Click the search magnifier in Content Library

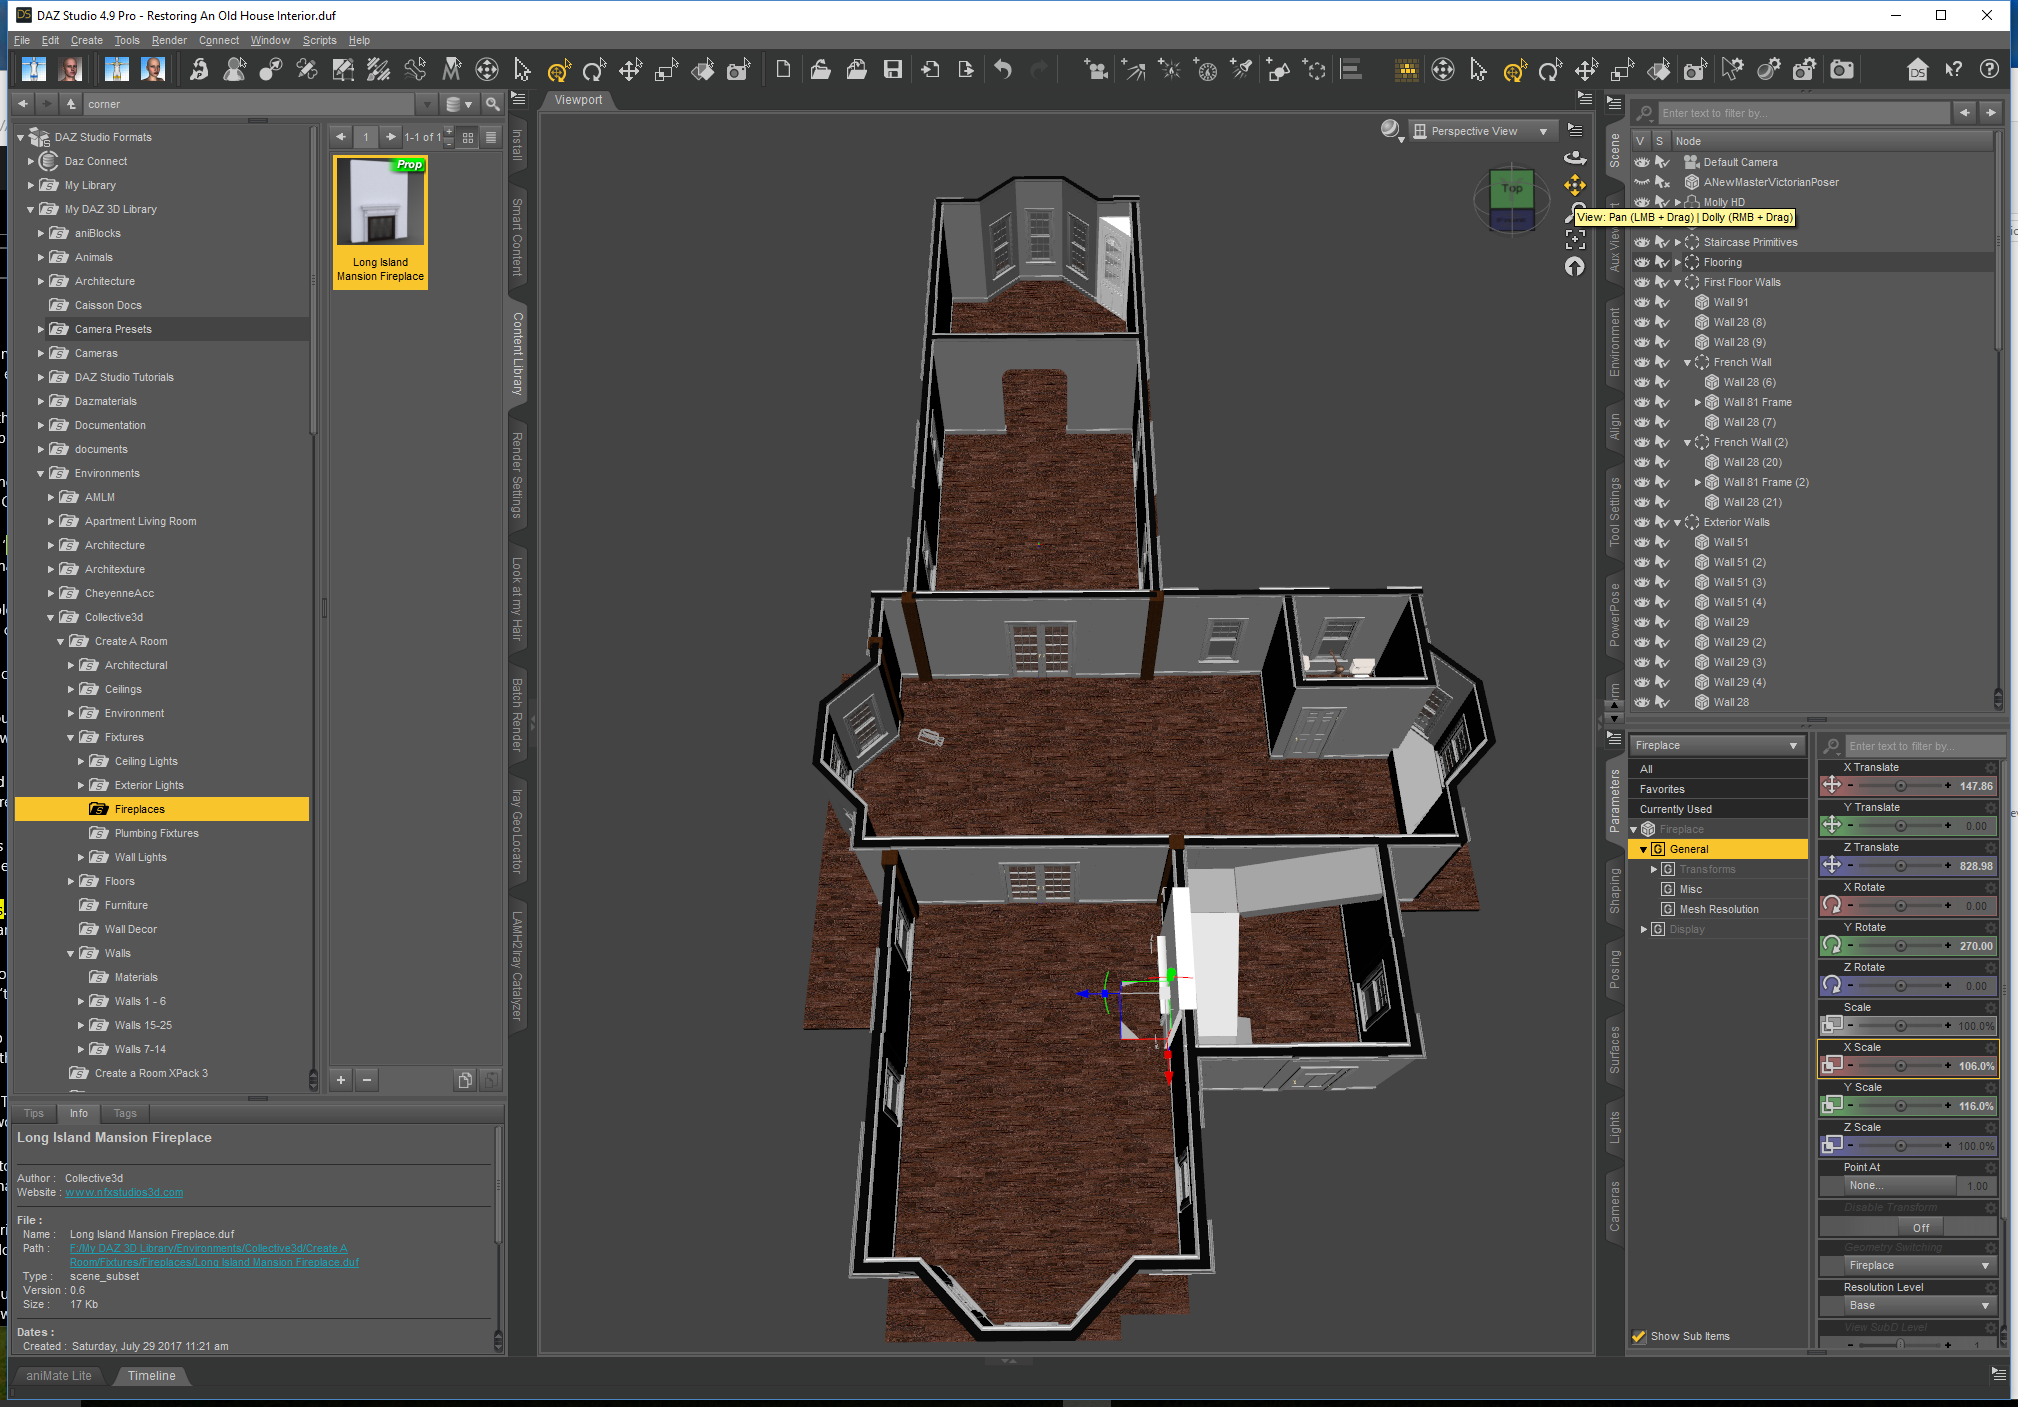(x=492, y=104)
